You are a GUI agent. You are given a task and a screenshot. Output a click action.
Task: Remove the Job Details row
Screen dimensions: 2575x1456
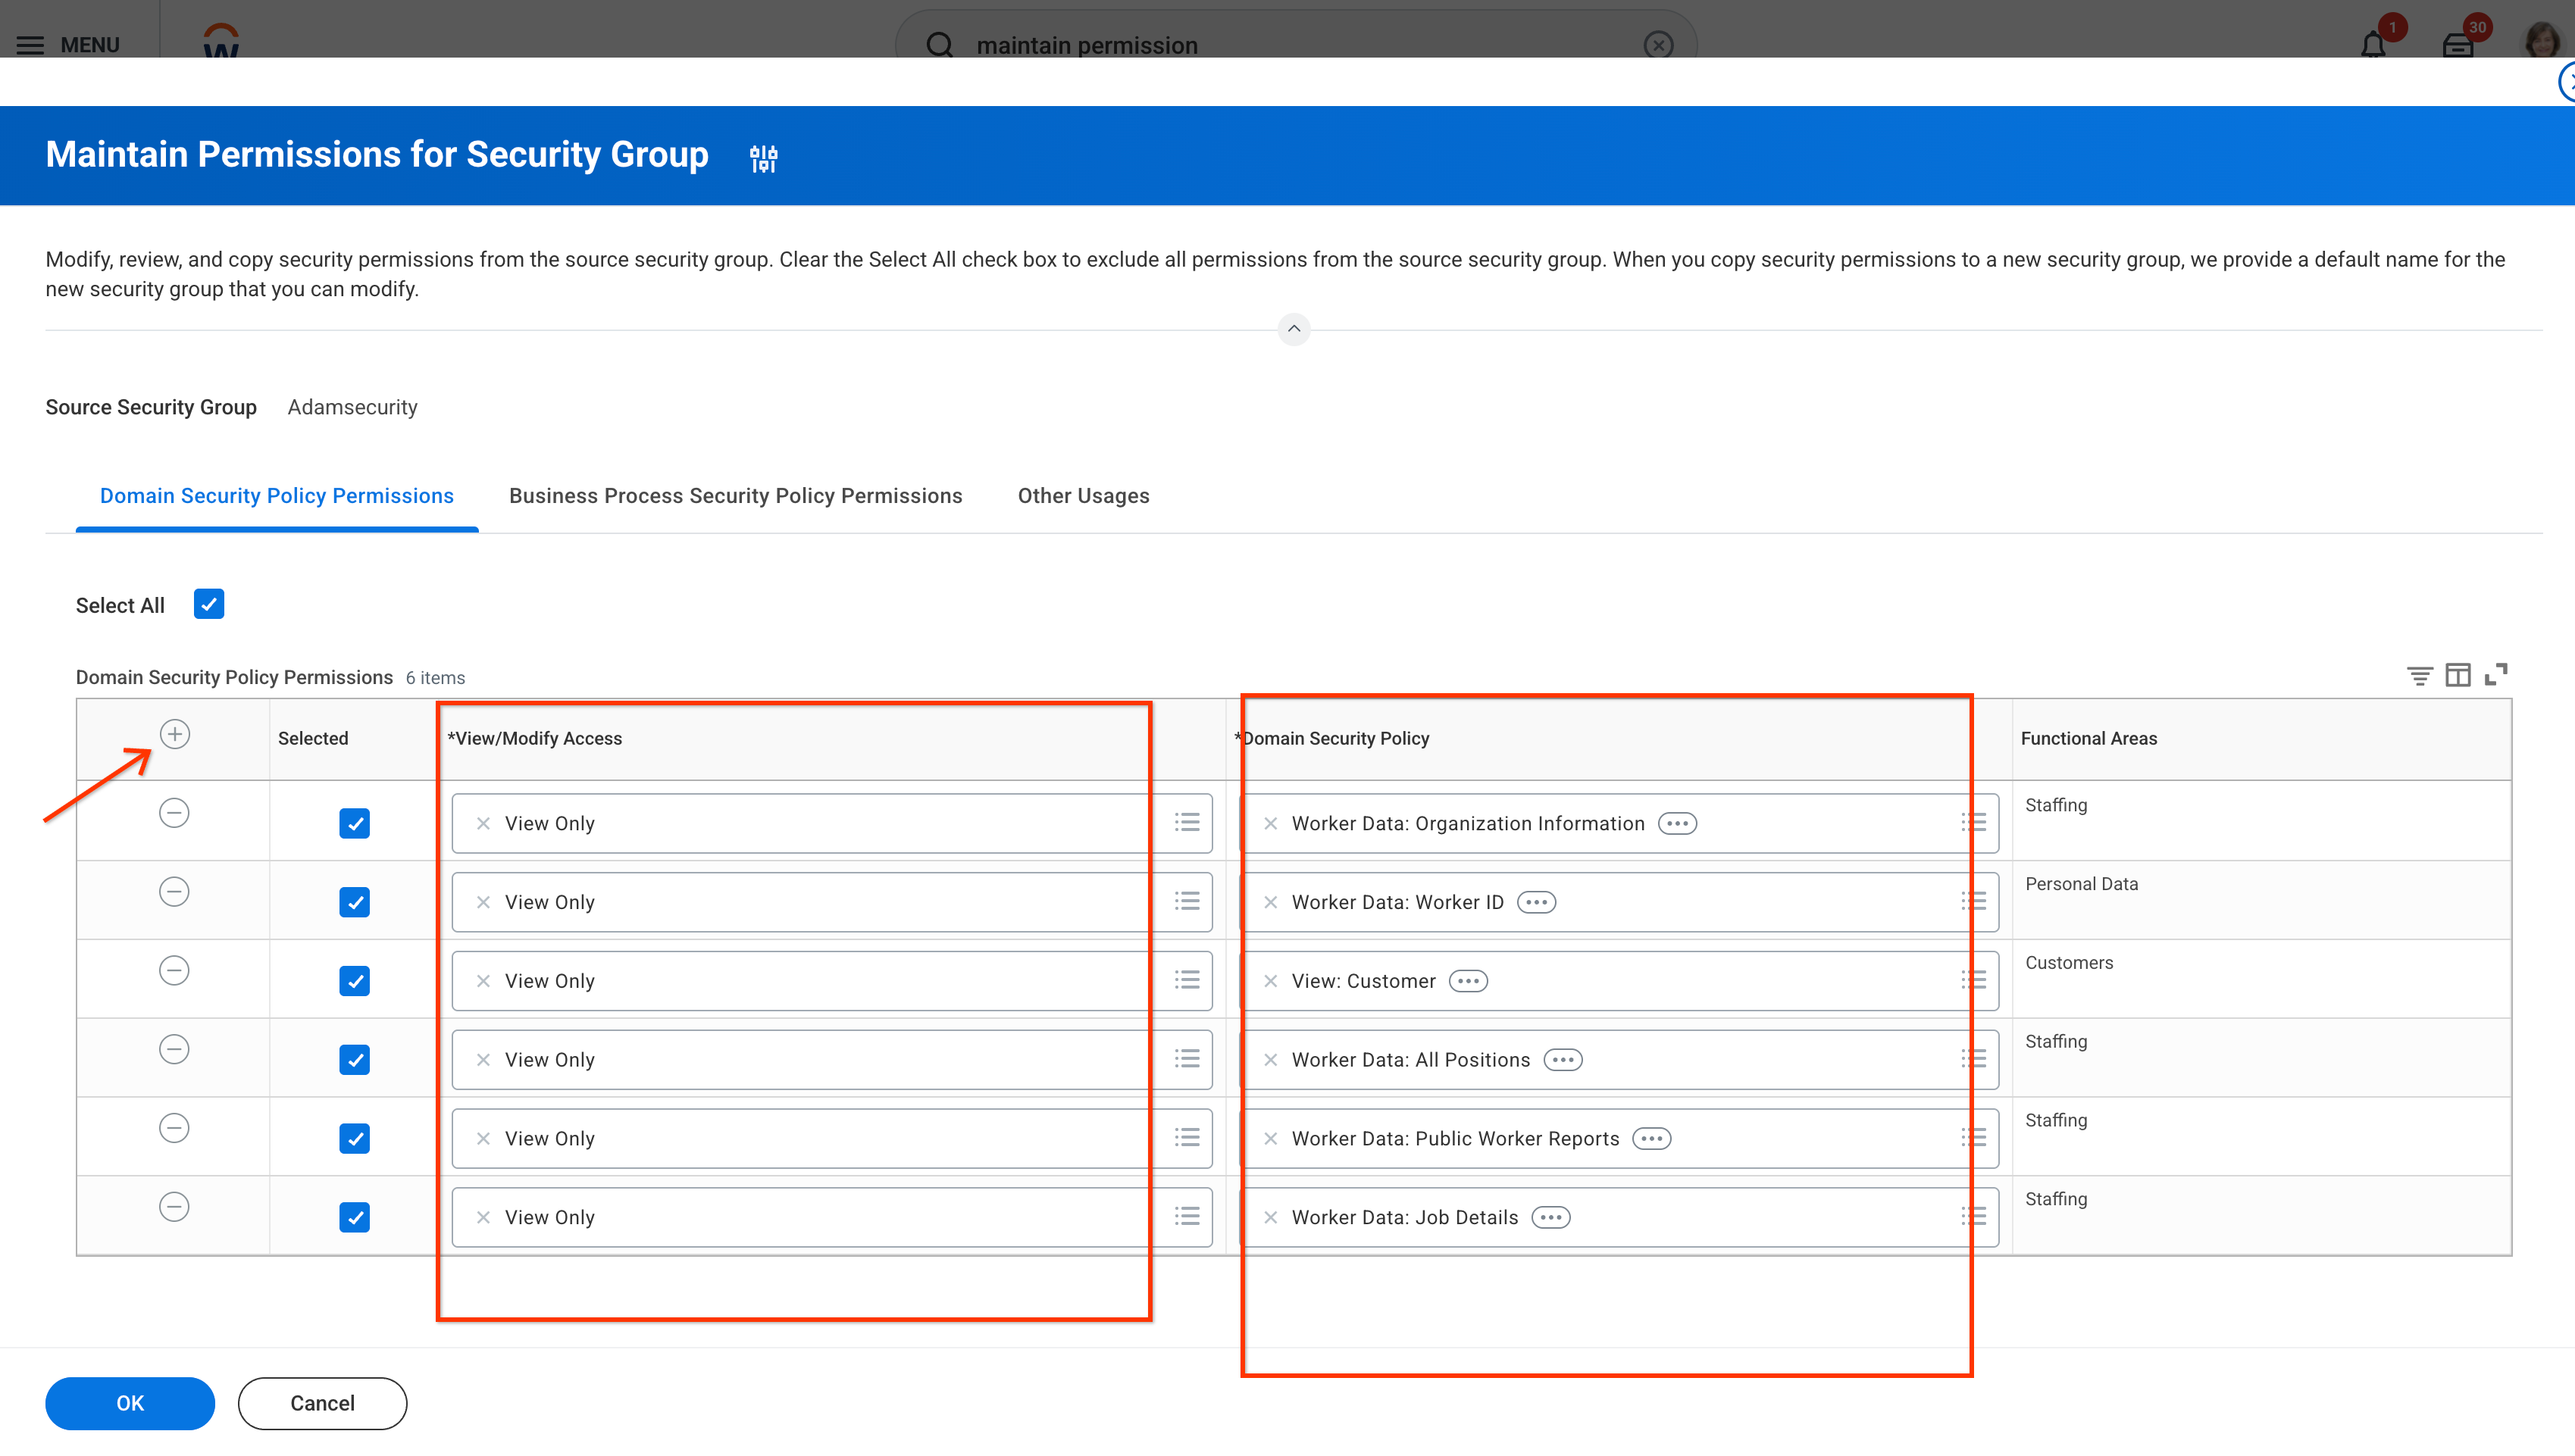click(174, 1207)
